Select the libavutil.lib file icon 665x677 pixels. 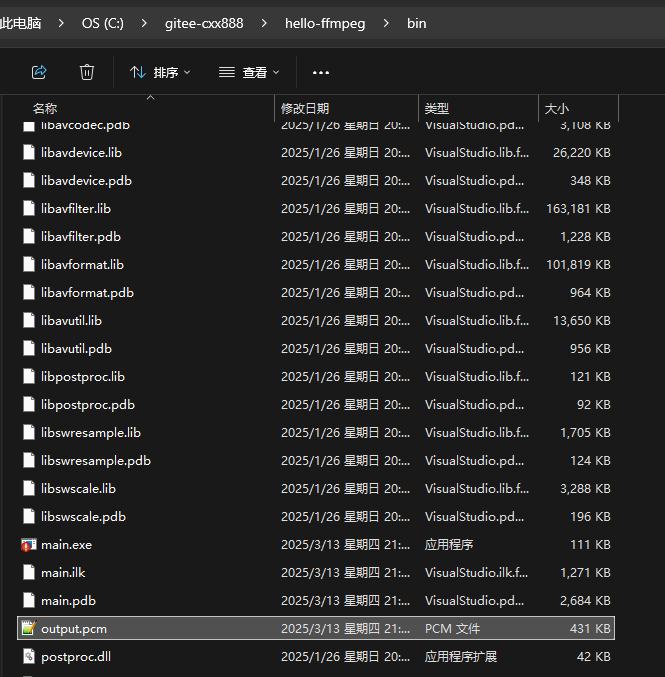28,321
